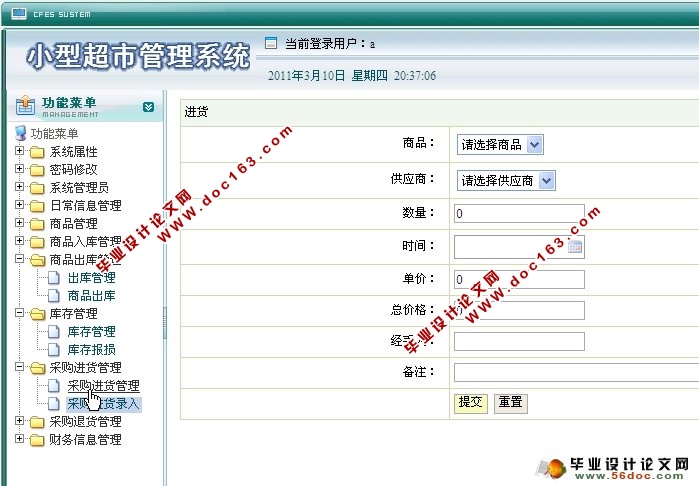Expand the 系统管理员 tree node
This screenshot has height=486, width=699.
coord(19,186)
